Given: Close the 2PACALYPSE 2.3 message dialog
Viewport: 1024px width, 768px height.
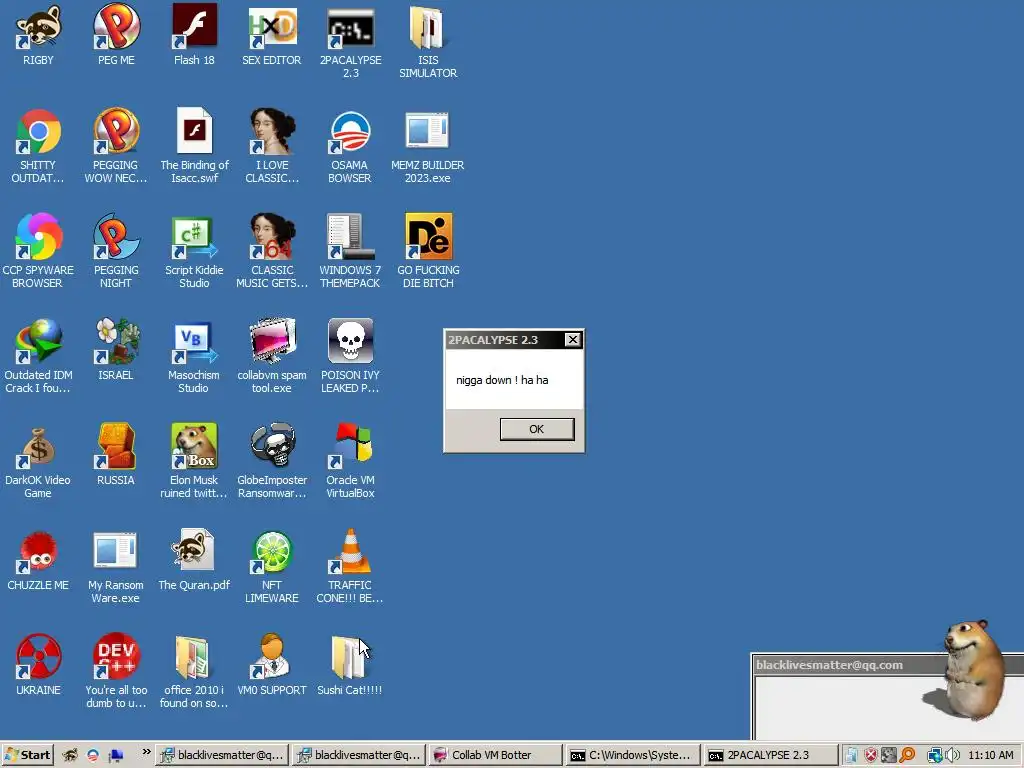Looking at the screenshot, I should (x=572, y=340).
